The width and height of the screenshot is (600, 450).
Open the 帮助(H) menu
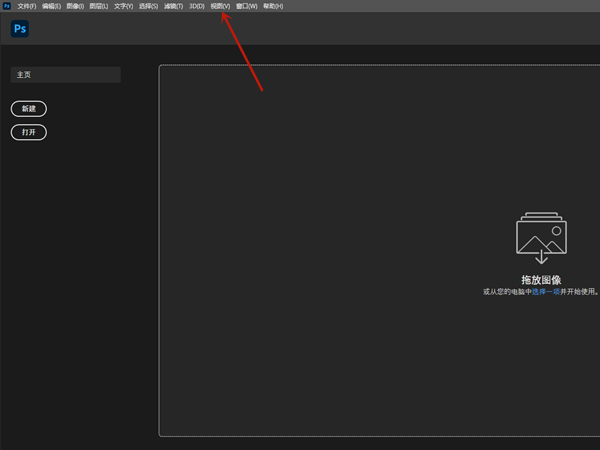tap(273, 6)
